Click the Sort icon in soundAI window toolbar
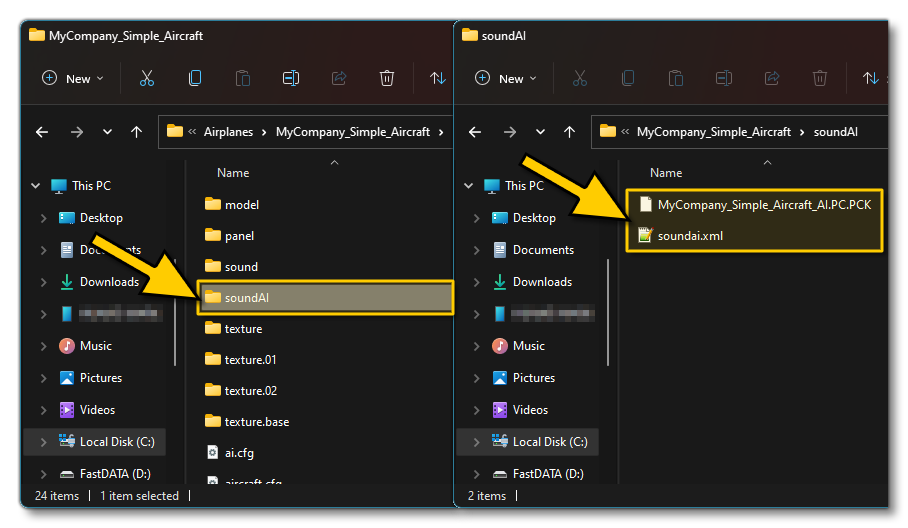 [x=870, y=78]
